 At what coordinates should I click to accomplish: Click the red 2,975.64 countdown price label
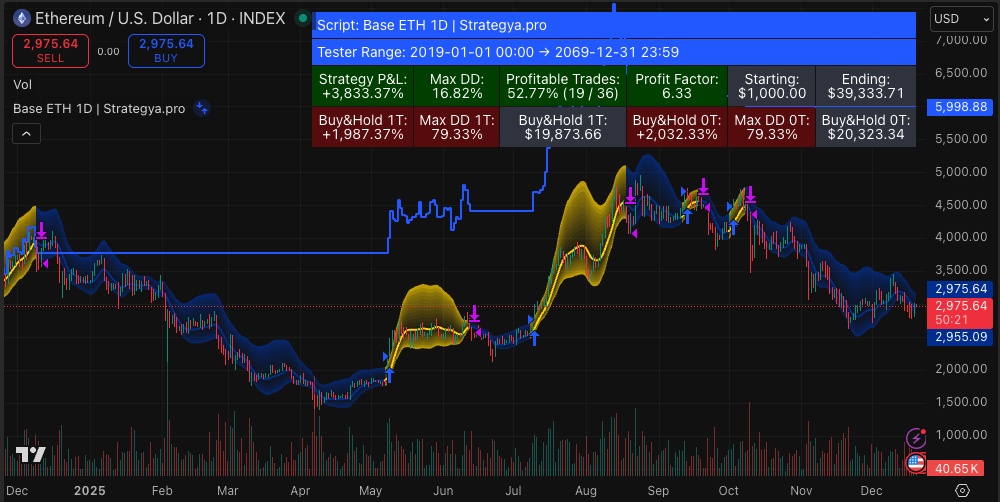pos(960,313)
